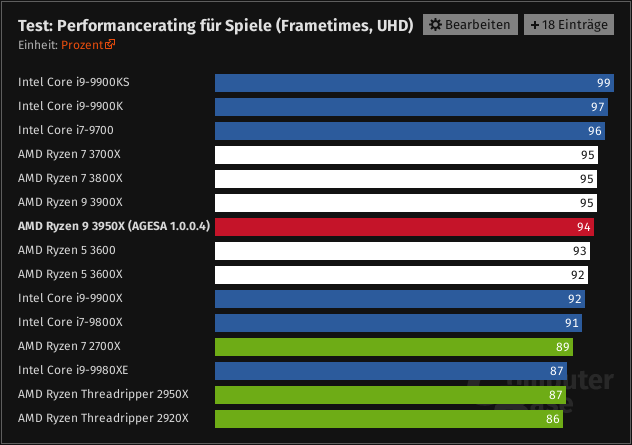The height and width of the screenshot is (445, 632).
Task: Open the Prozent unit link
Action: coord(82,45)
